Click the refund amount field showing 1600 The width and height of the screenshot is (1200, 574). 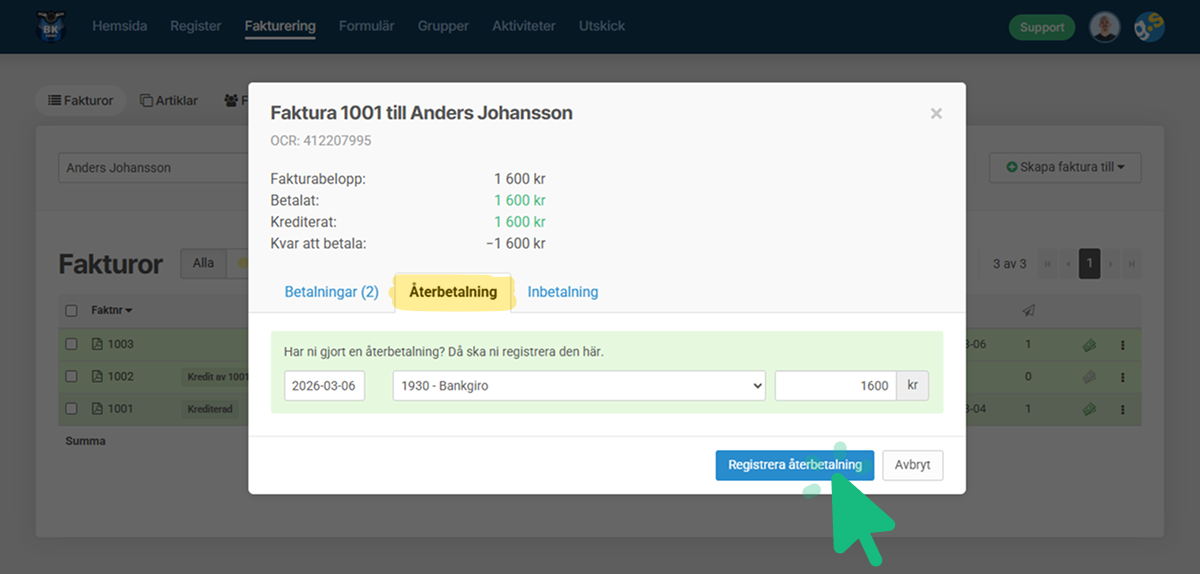tap(834, 386)
